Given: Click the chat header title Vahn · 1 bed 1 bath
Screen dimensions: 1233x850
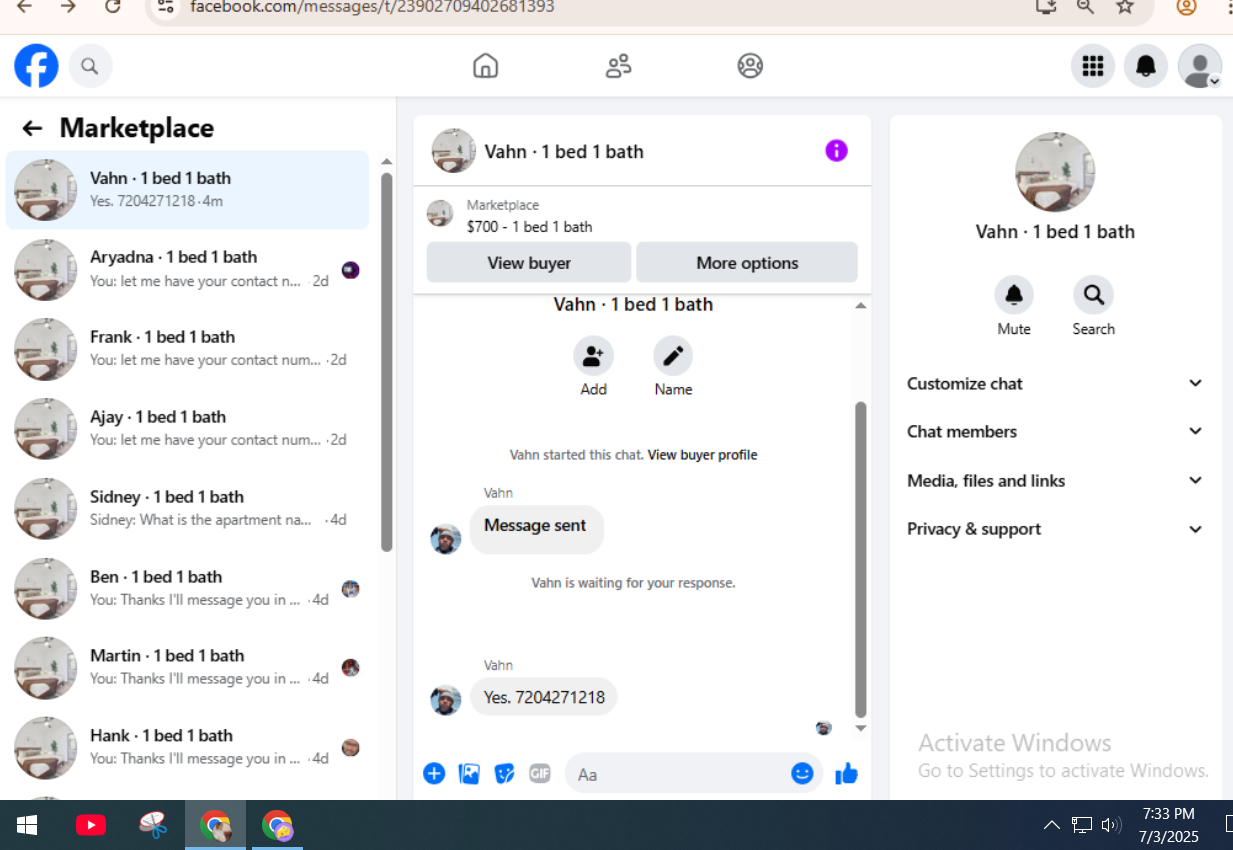Looking at the screenshot, I should (564, 152).
